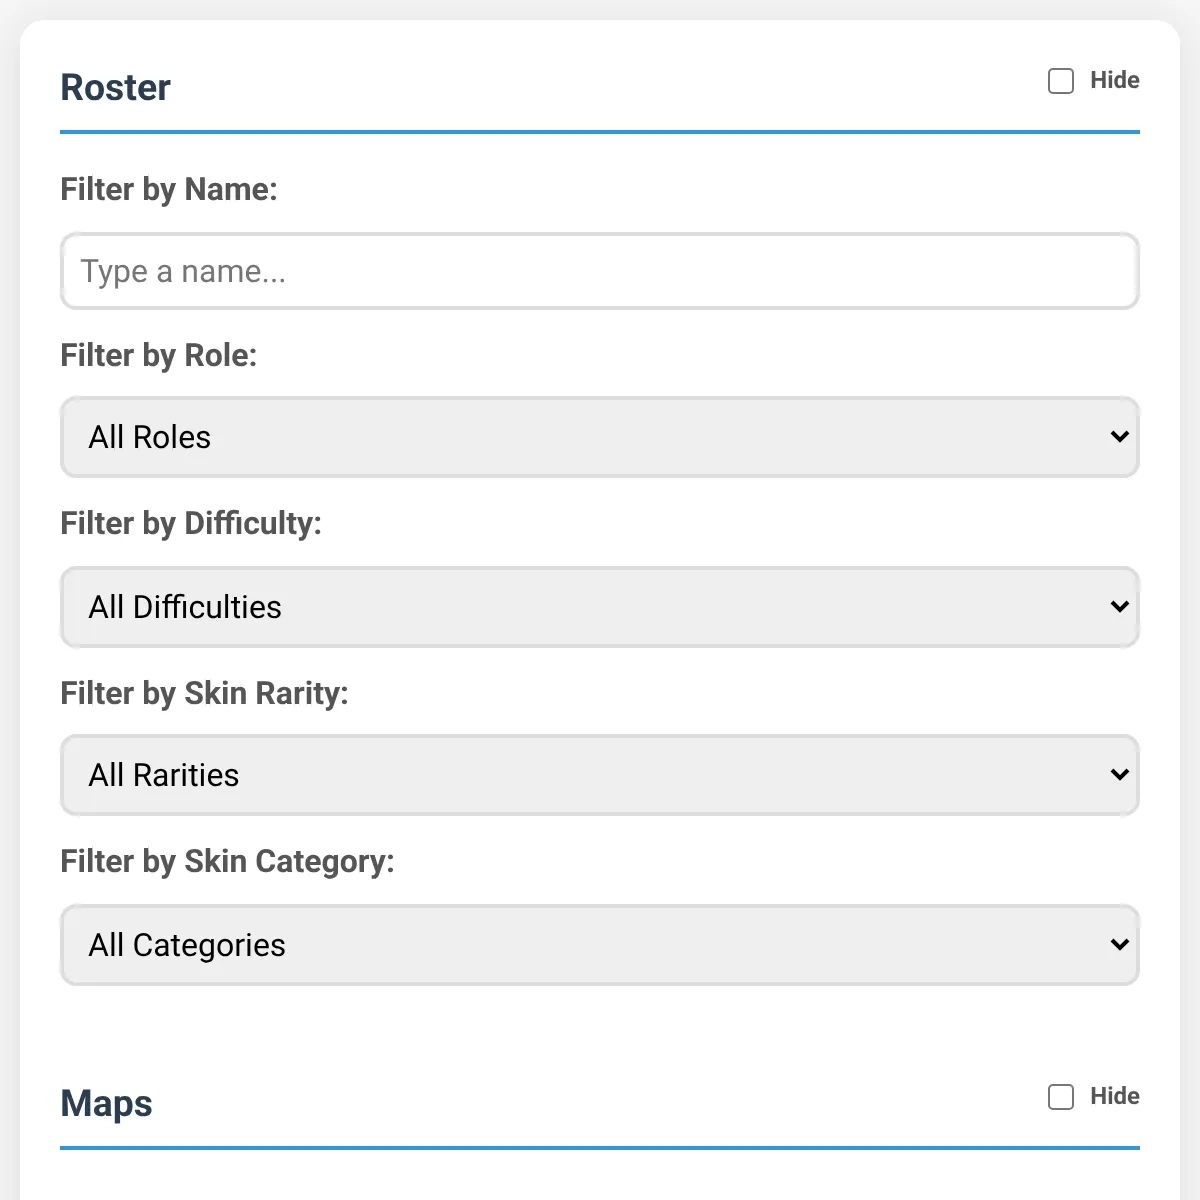Click the Hide label beside the Roster heading
1200x1200 pixels.
(x=1115, y=80)
